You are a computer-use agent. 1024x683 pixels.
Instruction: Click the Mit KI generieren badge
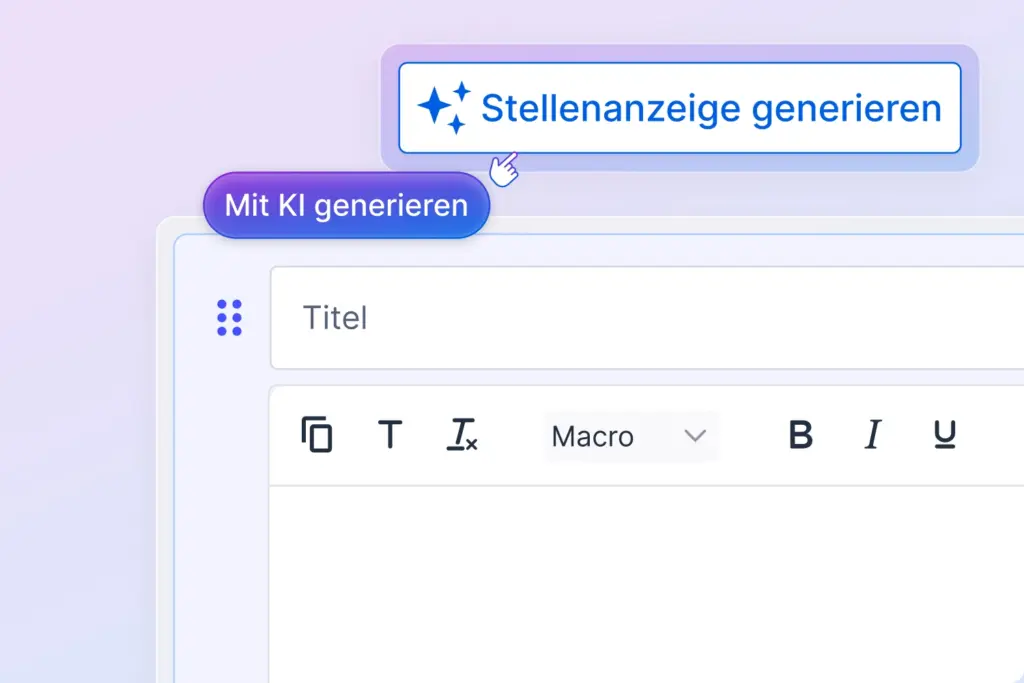point(345,205)
